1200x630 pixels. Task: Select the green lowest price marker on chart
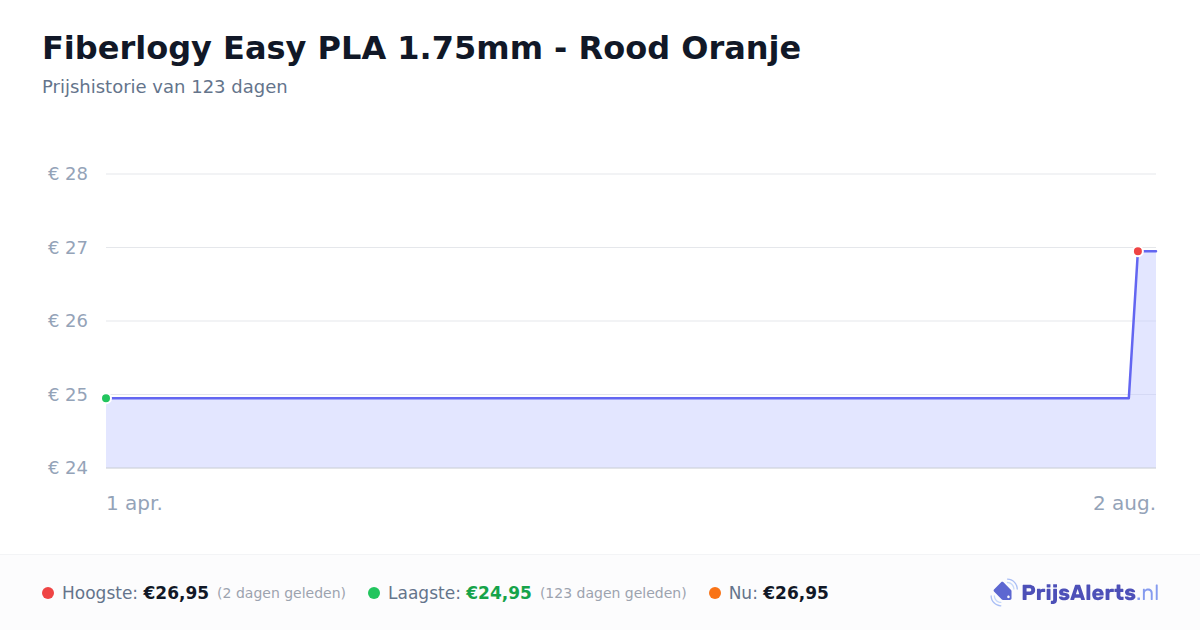point(106,398)
